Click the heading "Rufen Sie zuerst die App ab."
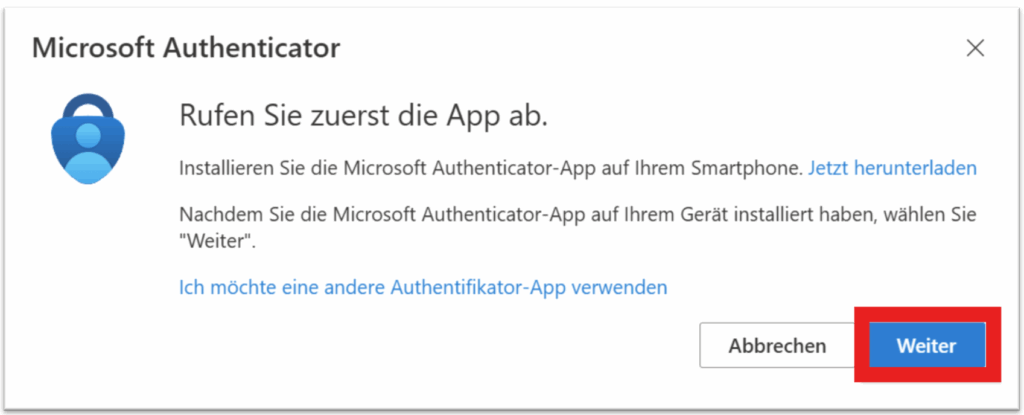The height and width of the screenshot is (415, 1024). point(363,115)
